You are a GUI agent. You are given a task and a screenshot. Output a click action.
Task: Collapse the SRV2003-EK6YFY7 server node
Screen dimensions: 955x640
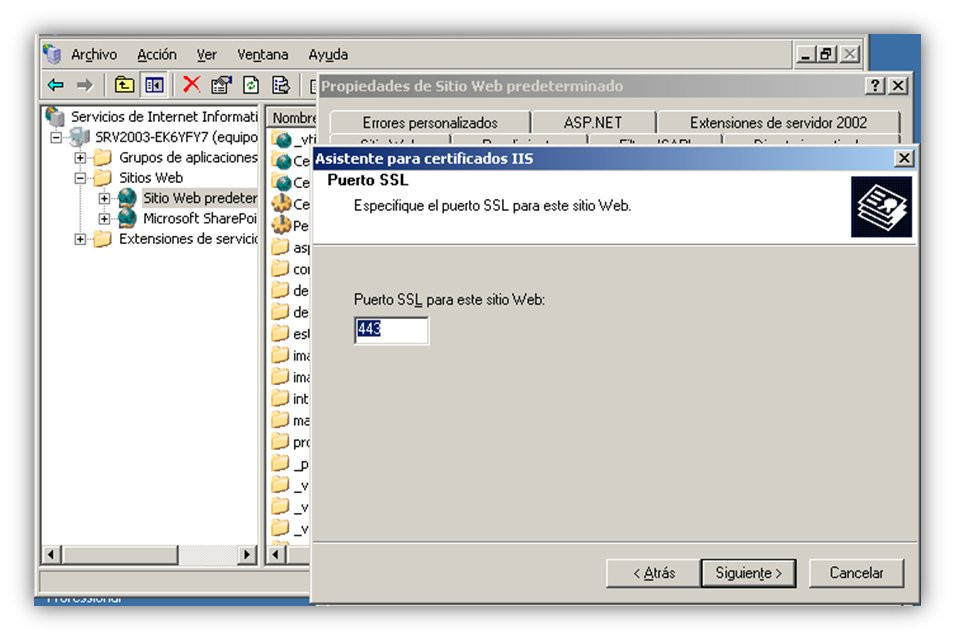pos(56,138)
